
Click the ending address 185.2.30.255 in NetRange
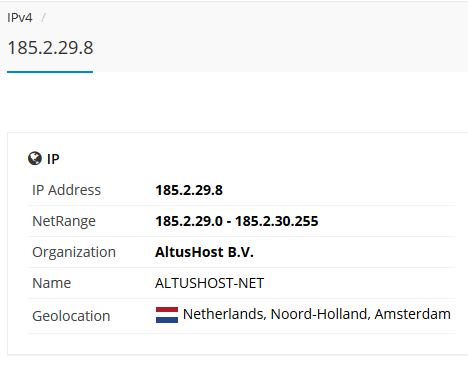[x=277, y=221]
